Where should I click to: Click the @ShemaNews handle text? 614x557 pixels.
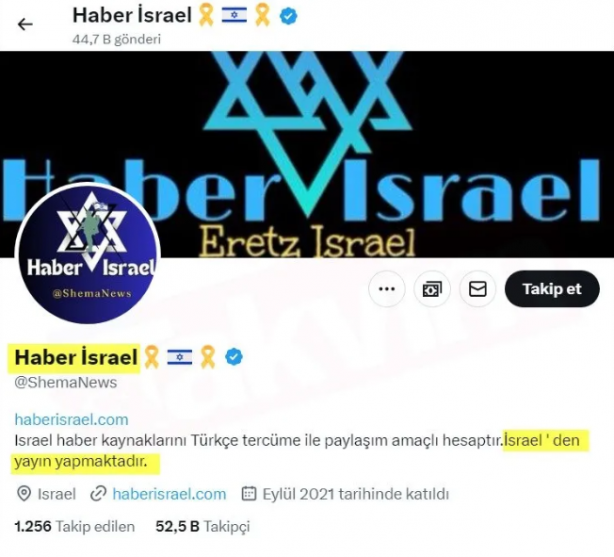pos(65,382)
